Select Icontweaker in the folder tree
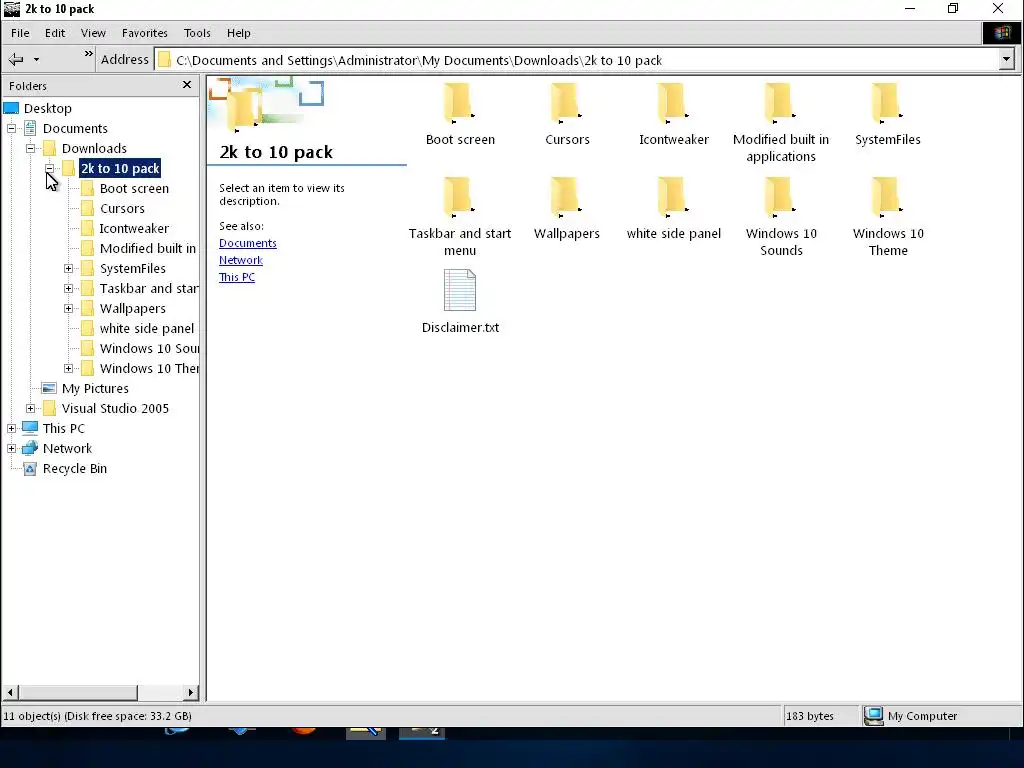This screenshot has width=1024, height=768. point(134,229)
